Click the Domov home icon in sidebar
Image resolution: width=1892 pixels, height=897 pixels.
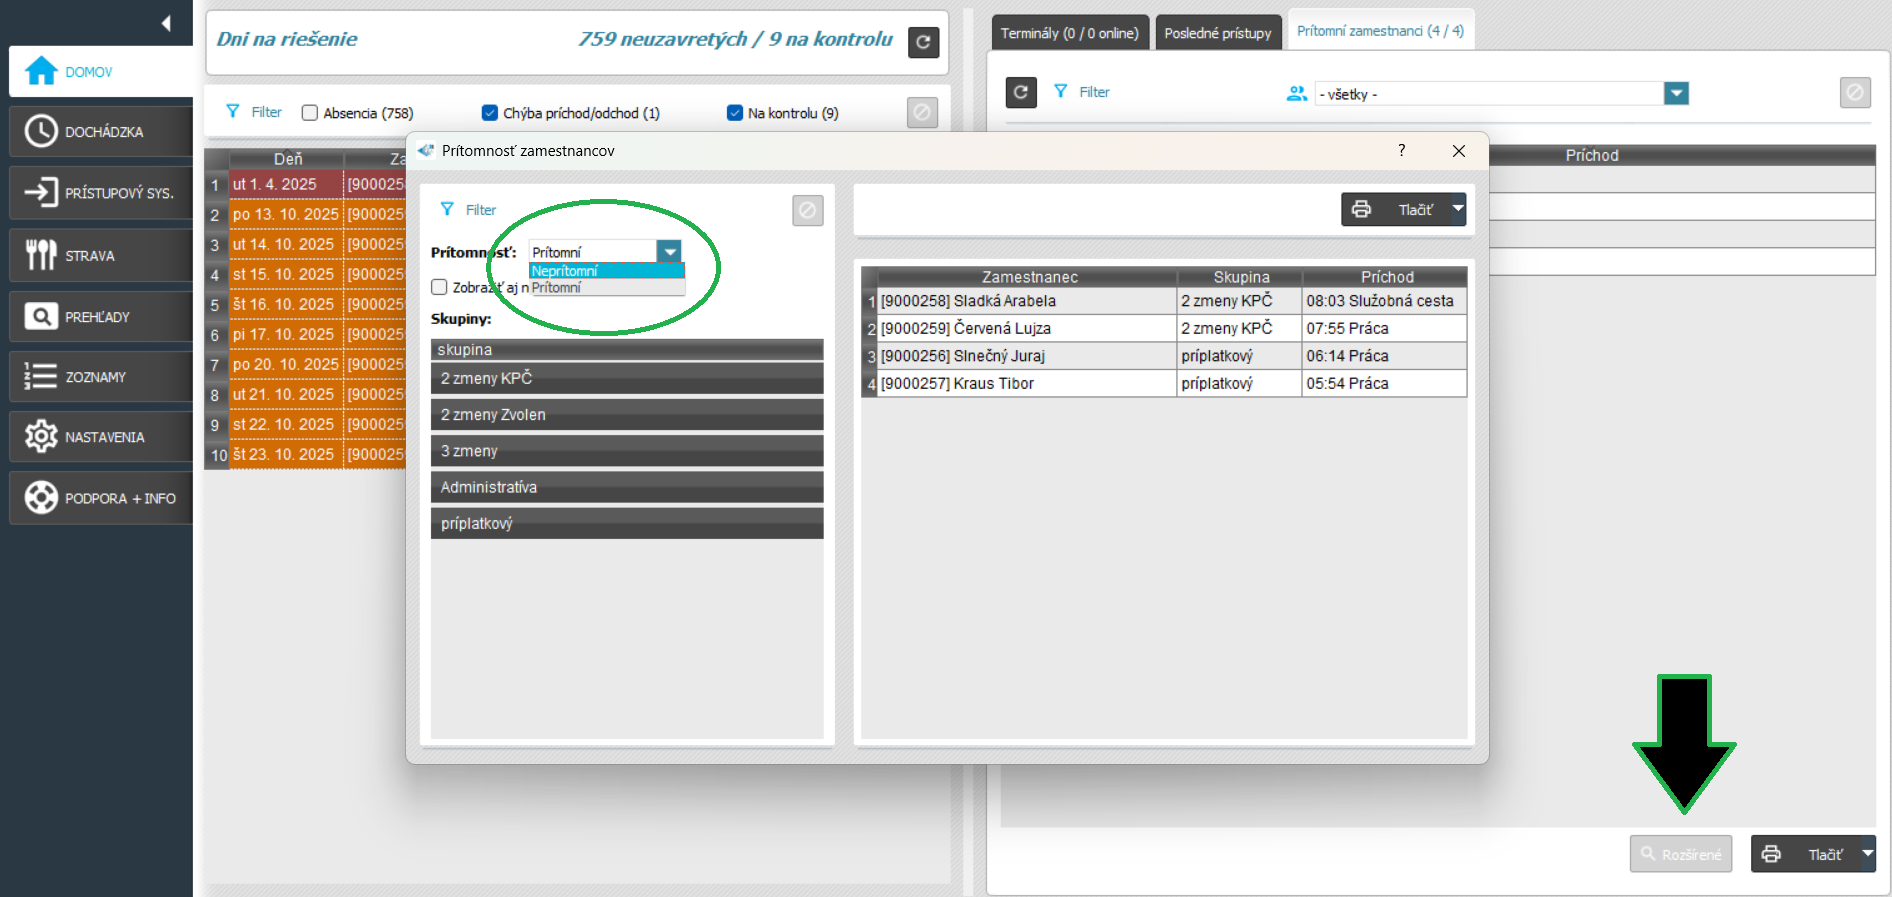(x=41, y=71)
